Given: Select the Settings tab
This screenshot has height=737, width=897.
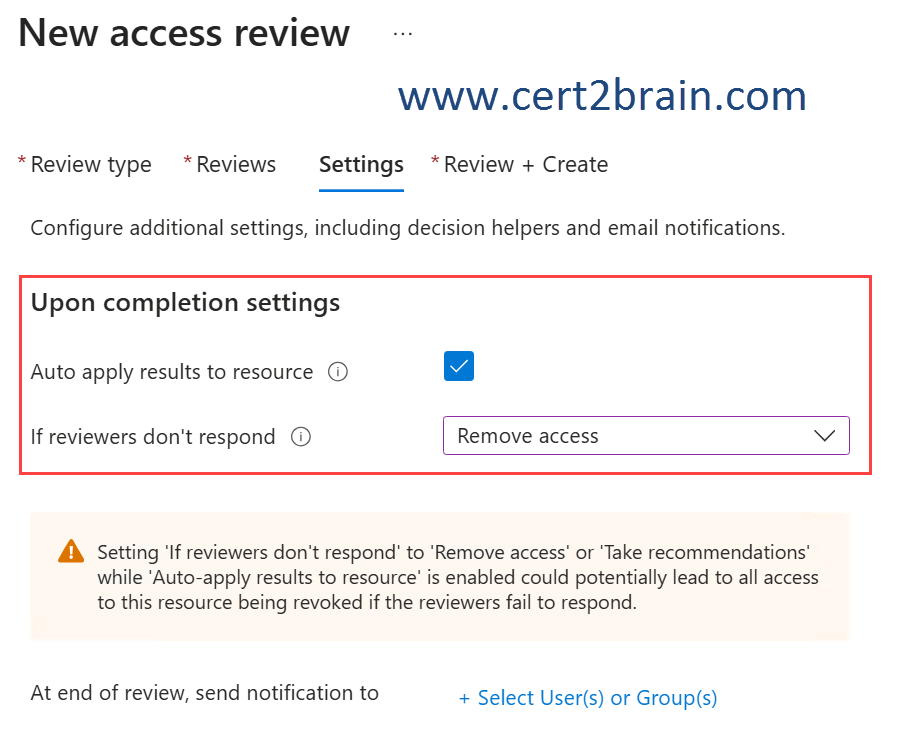Looking at the screenshot, I should pyautogui.click(x=361, y=165).
